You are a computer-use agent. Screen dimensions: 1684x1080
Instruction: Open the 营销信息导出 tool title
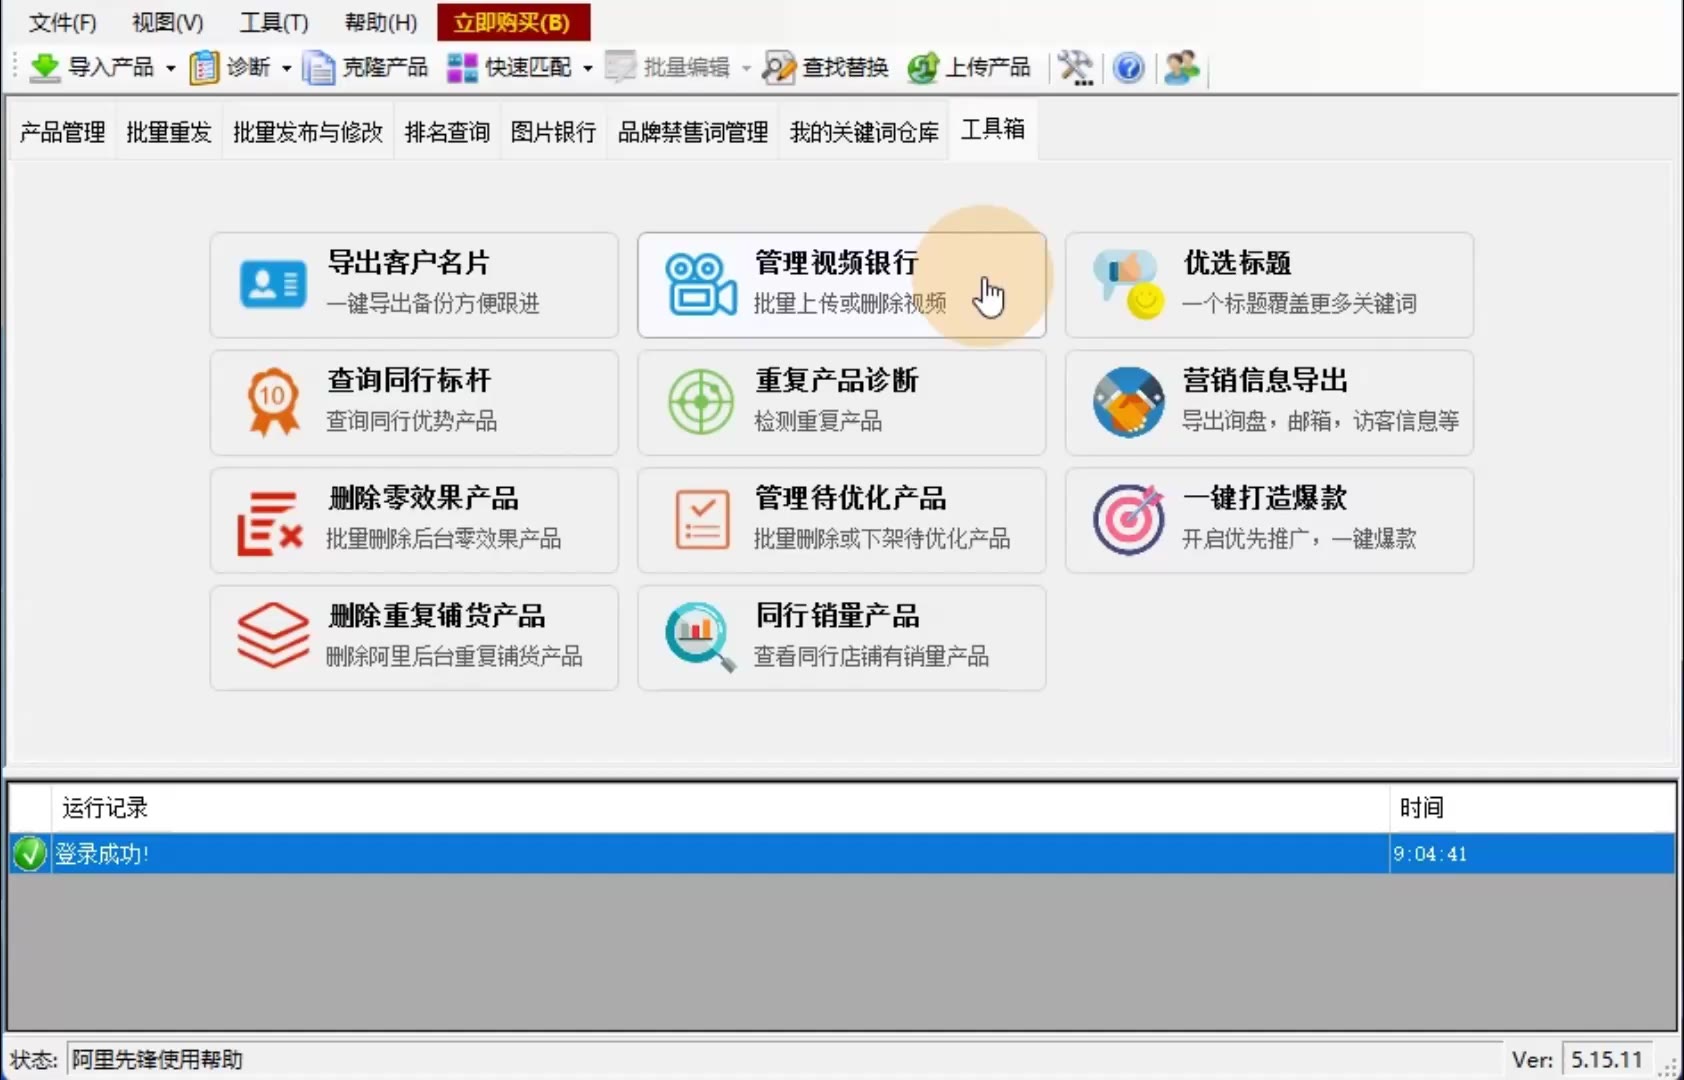coord(1265,381)
